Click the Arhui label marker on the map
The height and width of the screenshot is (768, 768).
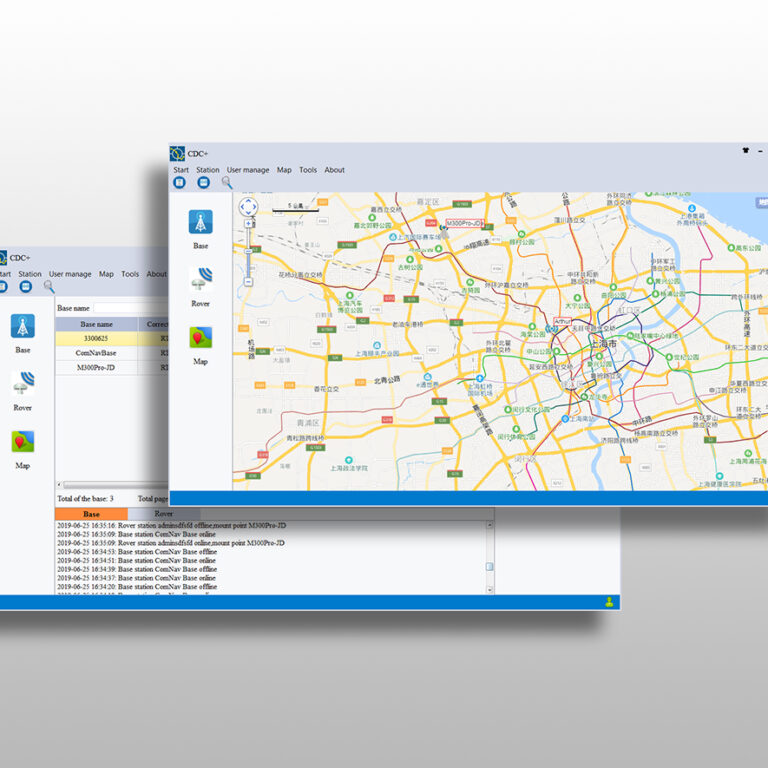pyautogui.click(x=562, y=321)
